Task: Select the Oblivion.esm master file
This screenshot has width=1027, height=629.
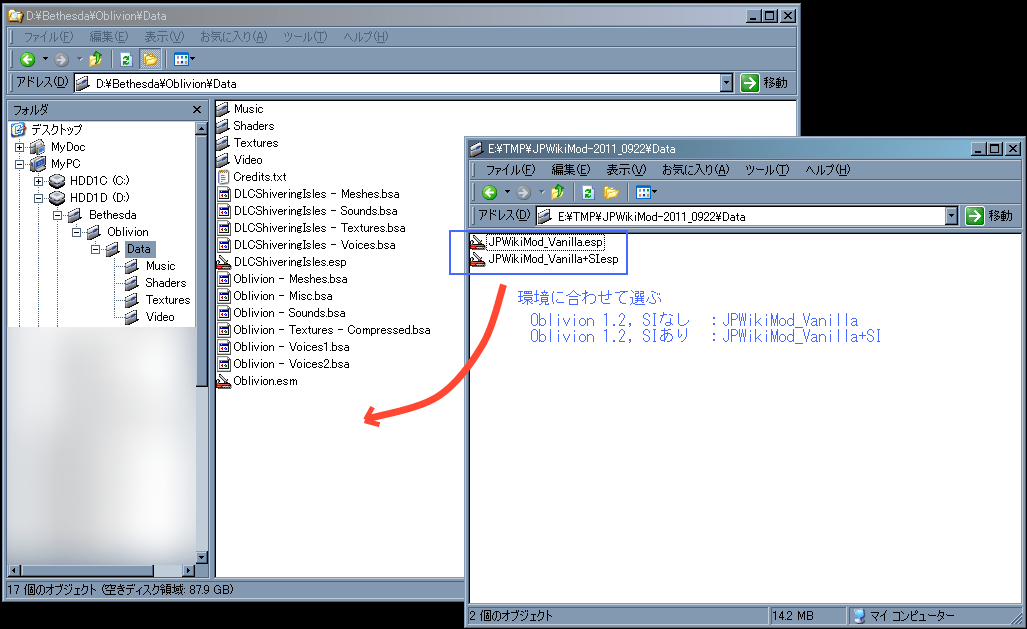Action: 264,381
